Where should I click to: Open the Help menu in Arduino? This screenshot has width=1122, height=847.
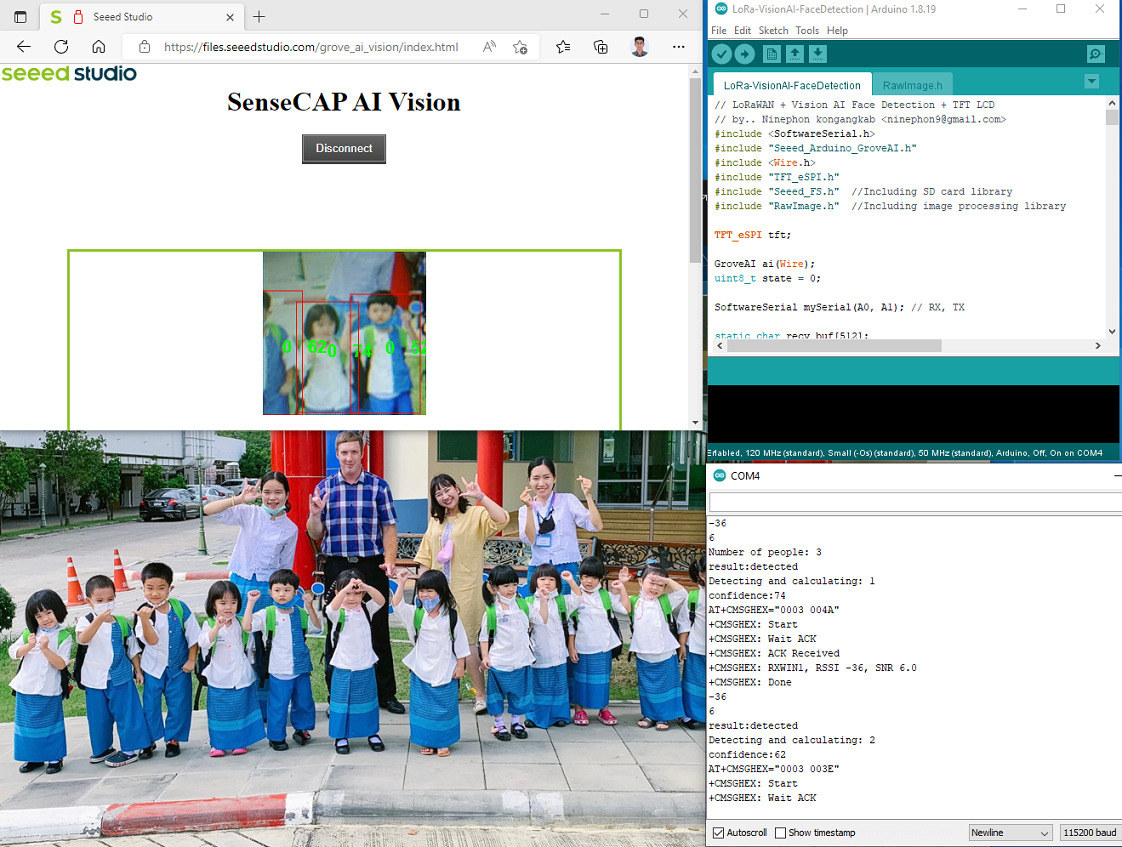[837, 31]
